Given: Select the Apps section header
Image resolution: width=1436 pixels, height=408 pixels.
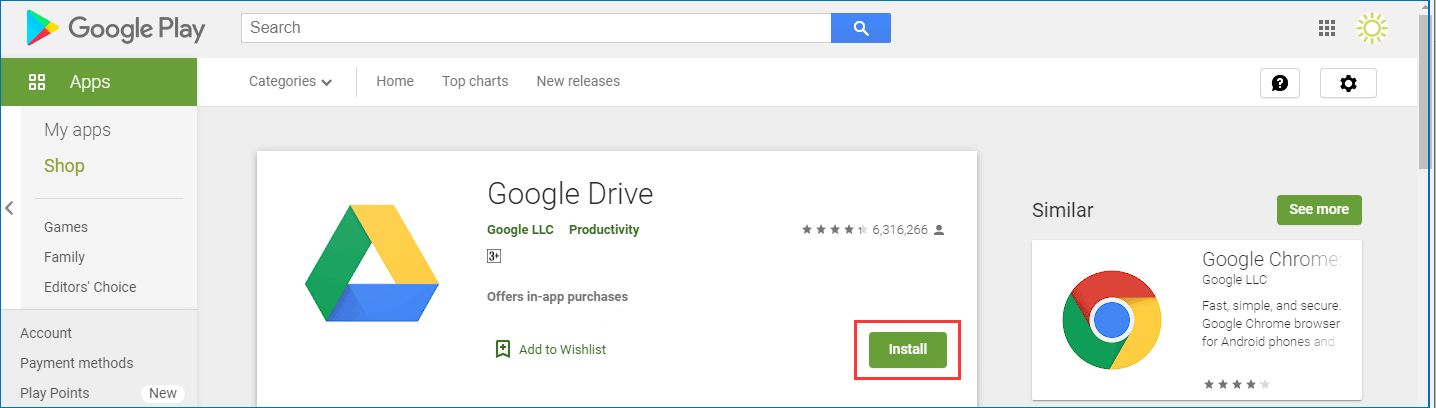Looking at the screenshot, I should [98, 82].
